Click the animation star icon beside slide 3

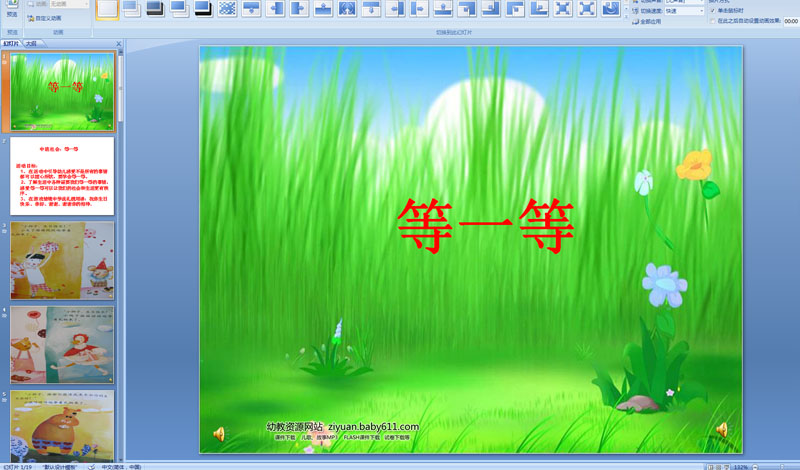click(5, 231)
